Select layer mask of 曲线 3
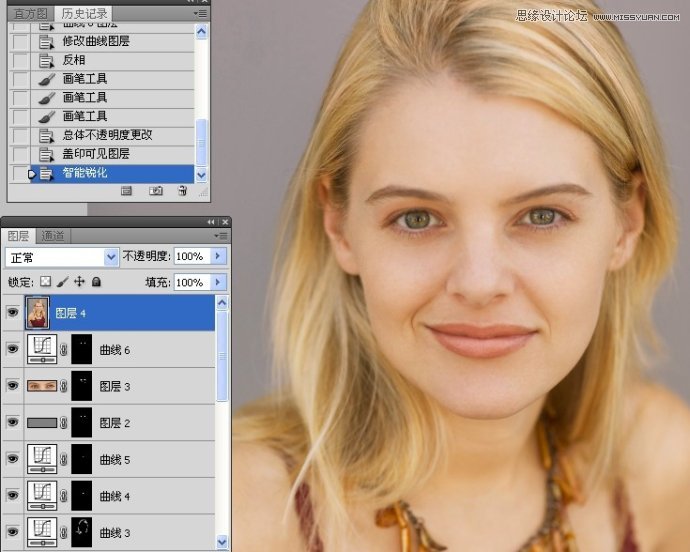The height and width of the screenshot is (552, 690). pyautogui.click(x=81, y=532)
